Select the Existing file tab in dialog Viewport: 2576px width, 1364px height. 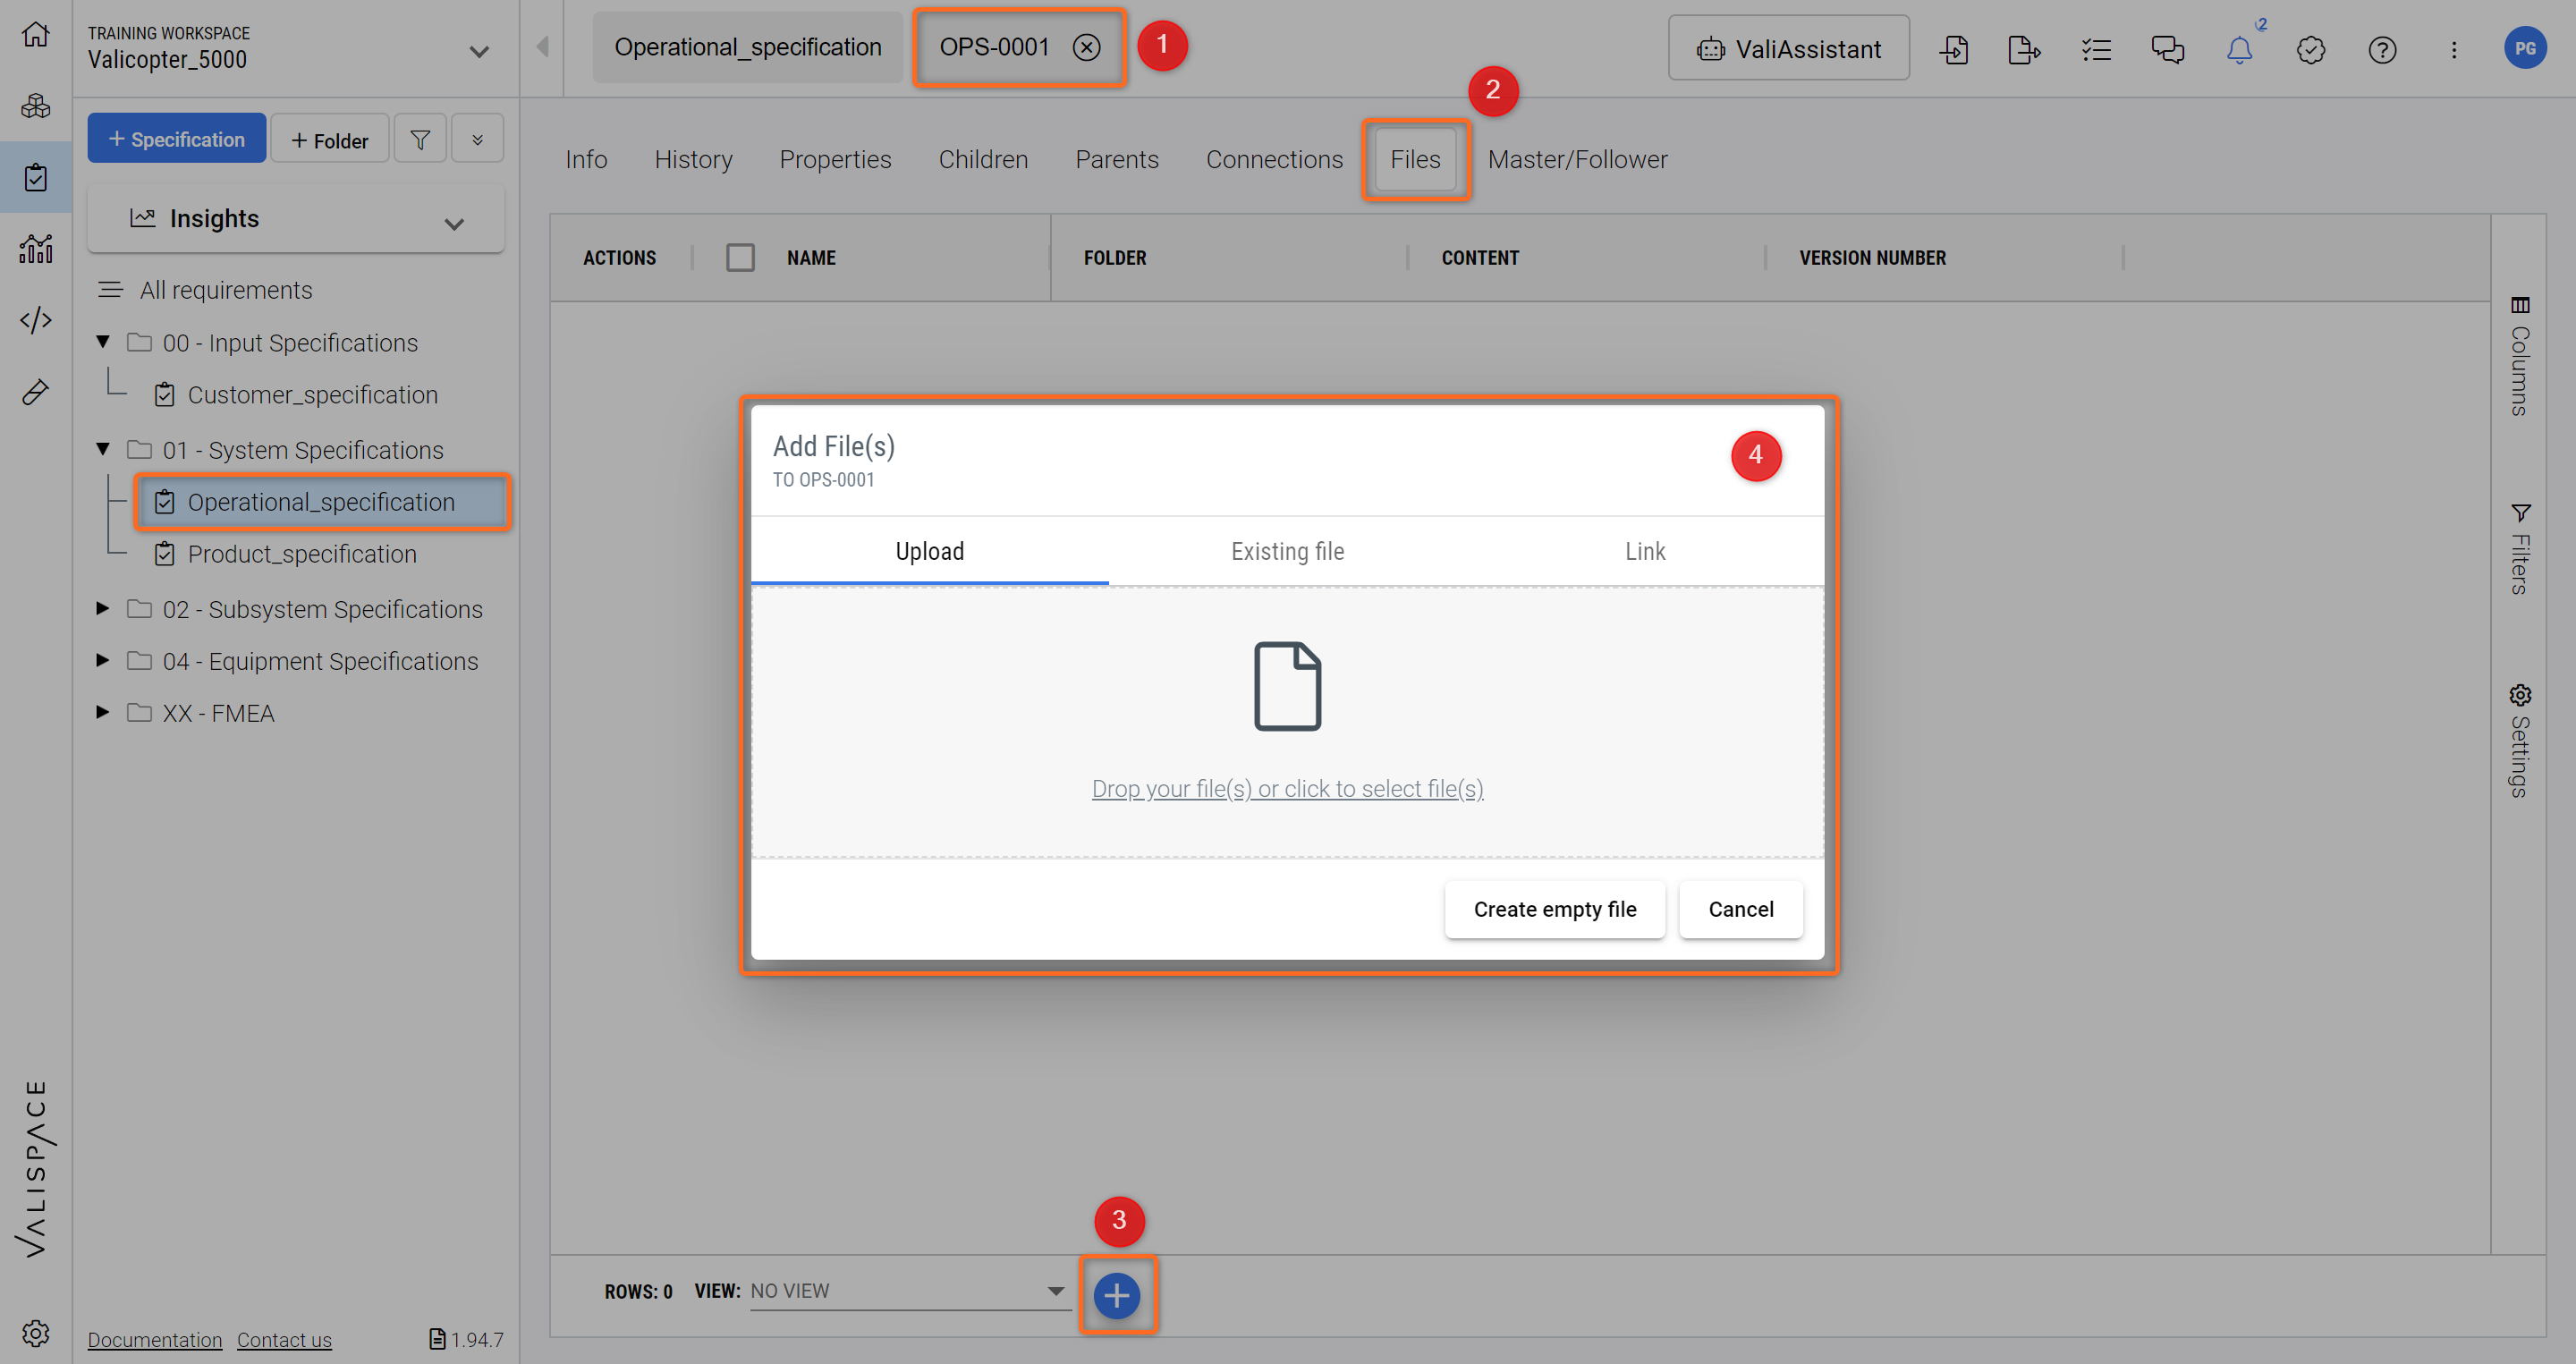point(1287,551)
